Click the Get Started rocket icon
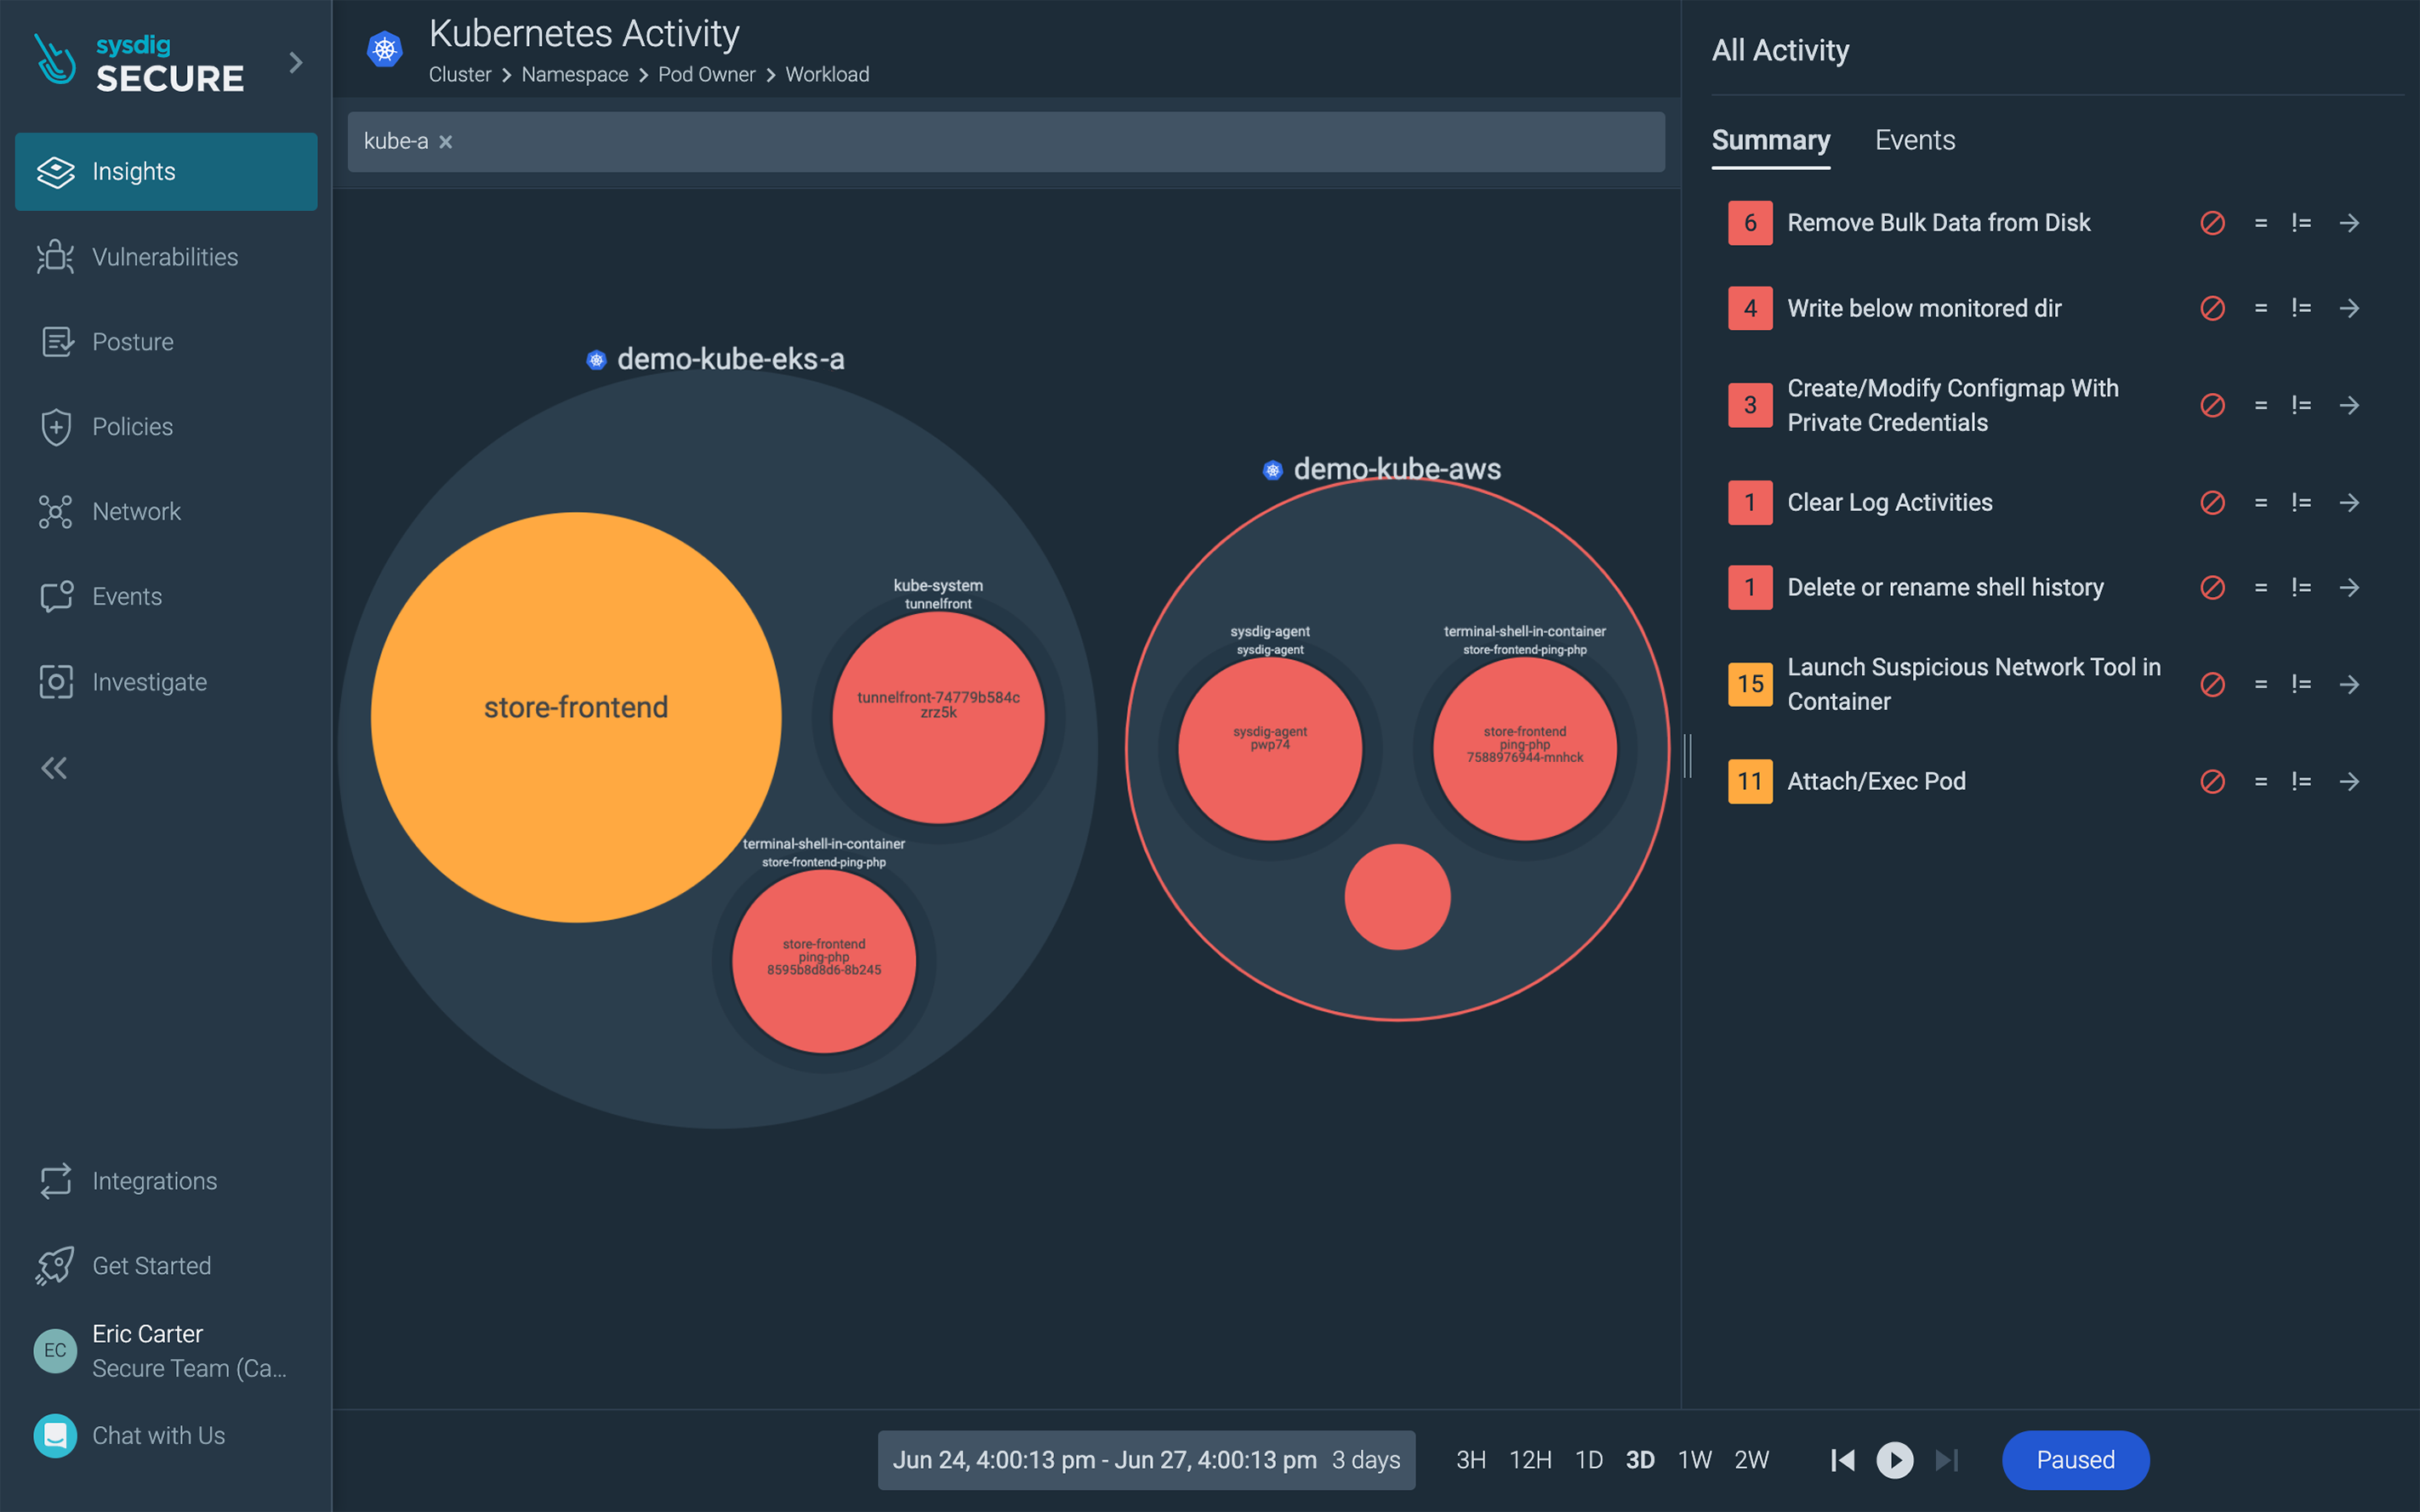 56,1266
